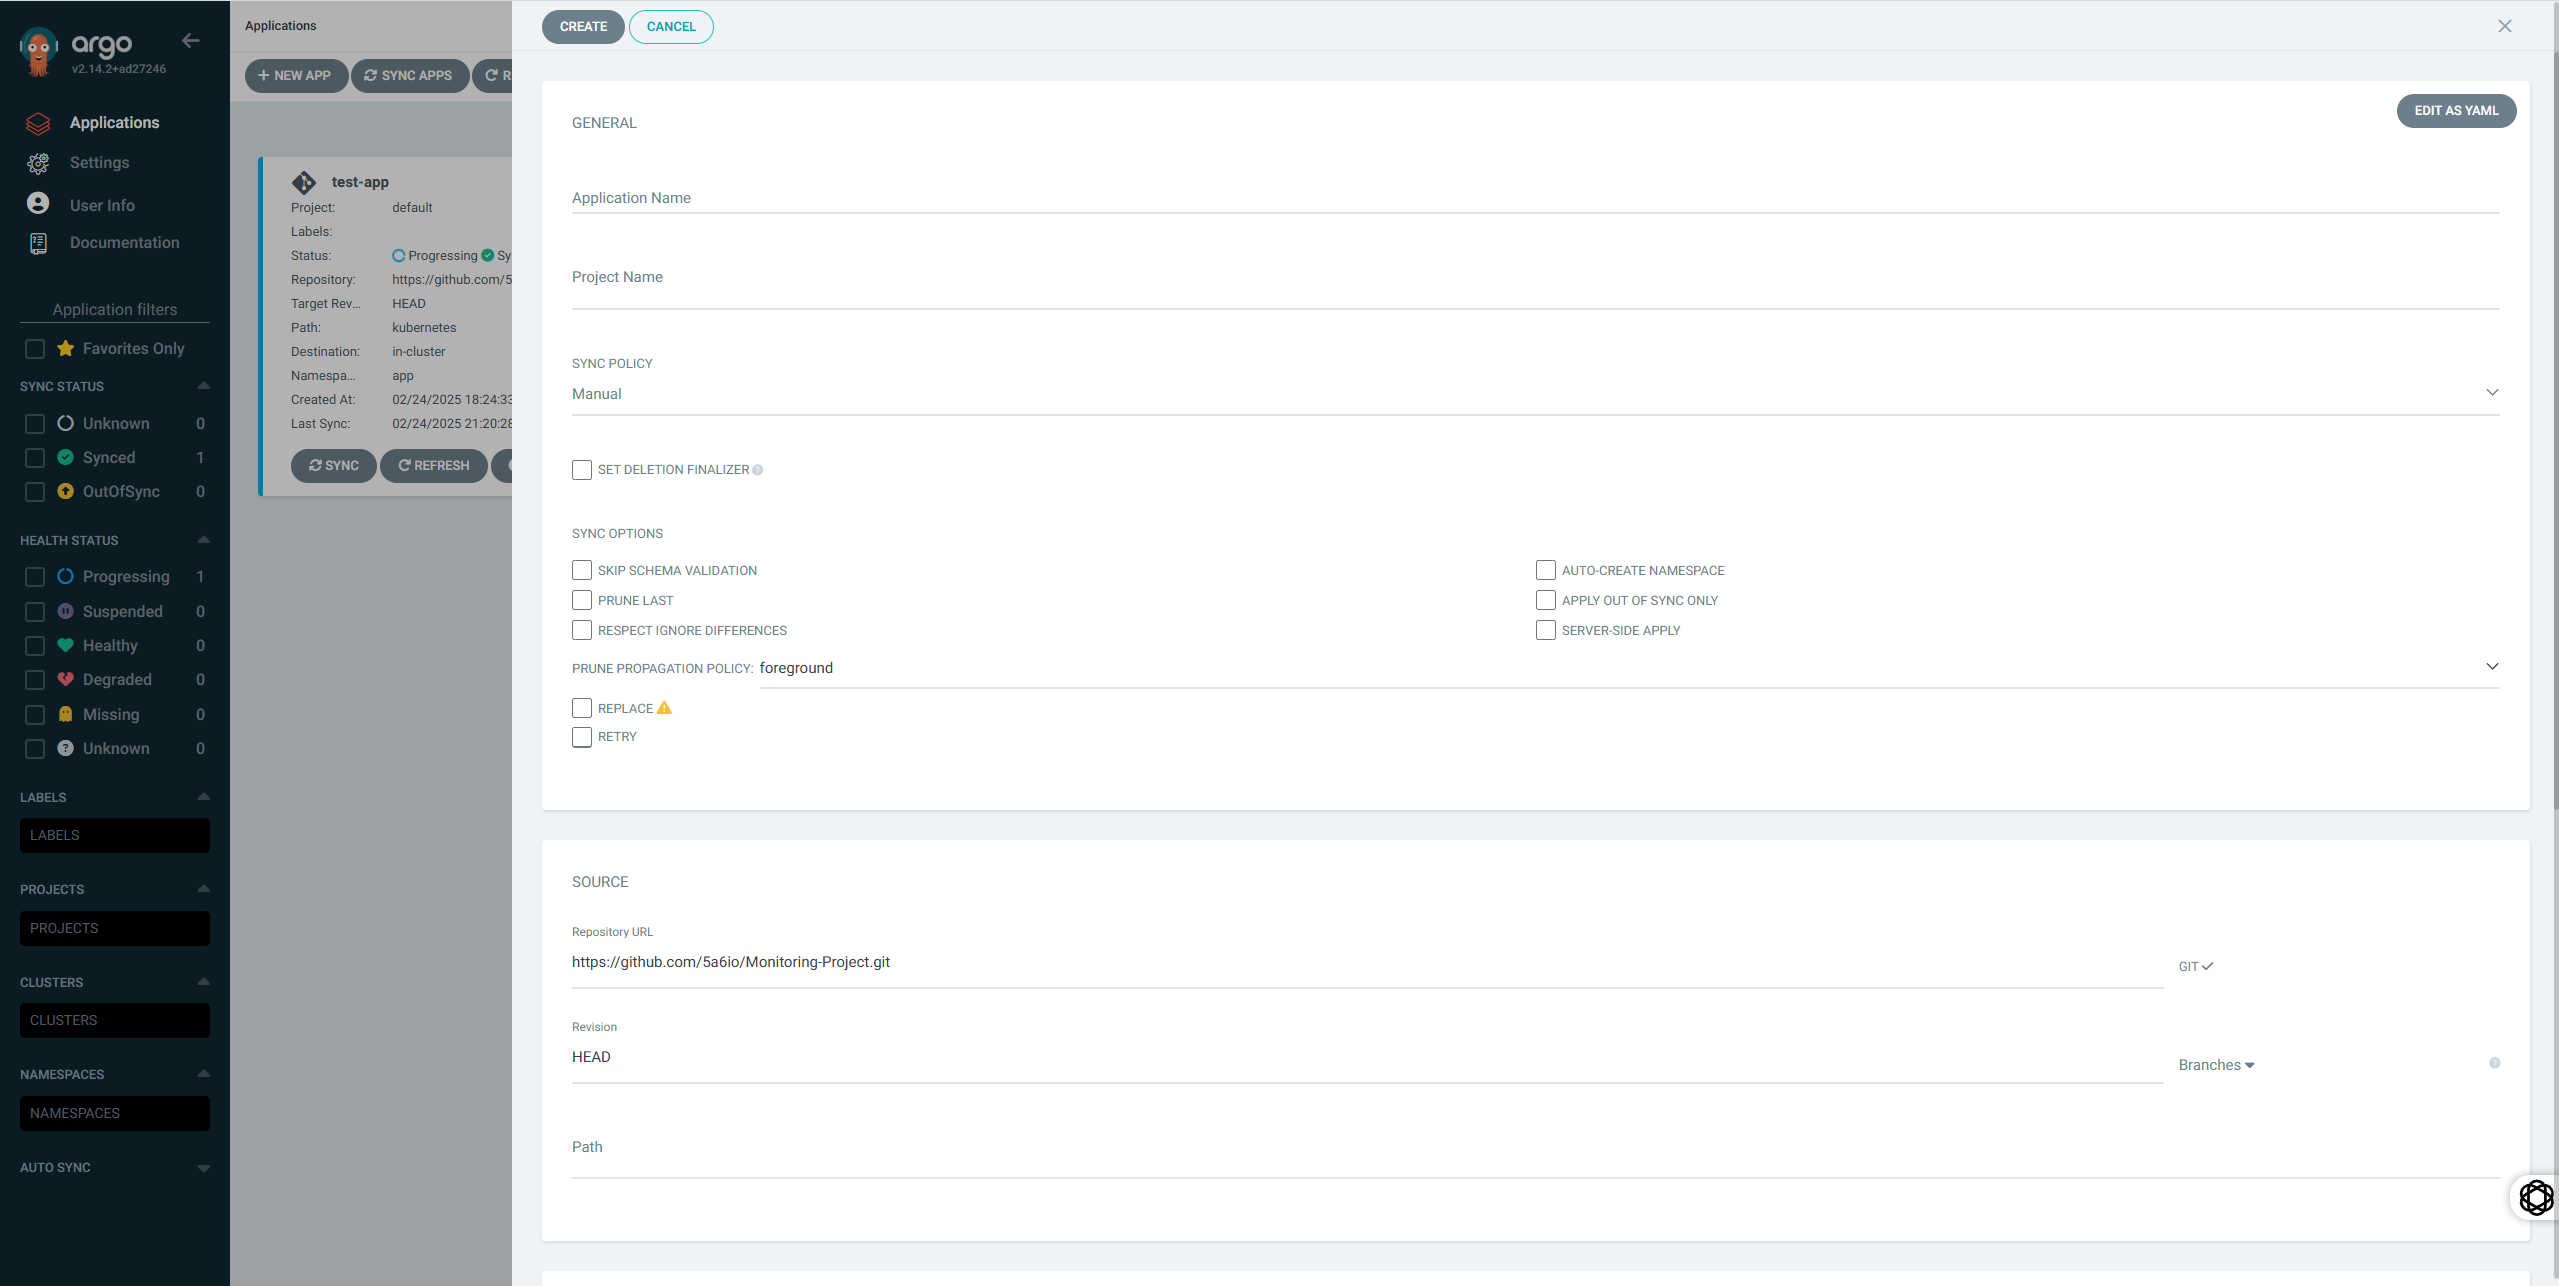Open the Sync Policy Manual dropdown
This screenshot has height=1286, width=2559.
[1534, 394]
